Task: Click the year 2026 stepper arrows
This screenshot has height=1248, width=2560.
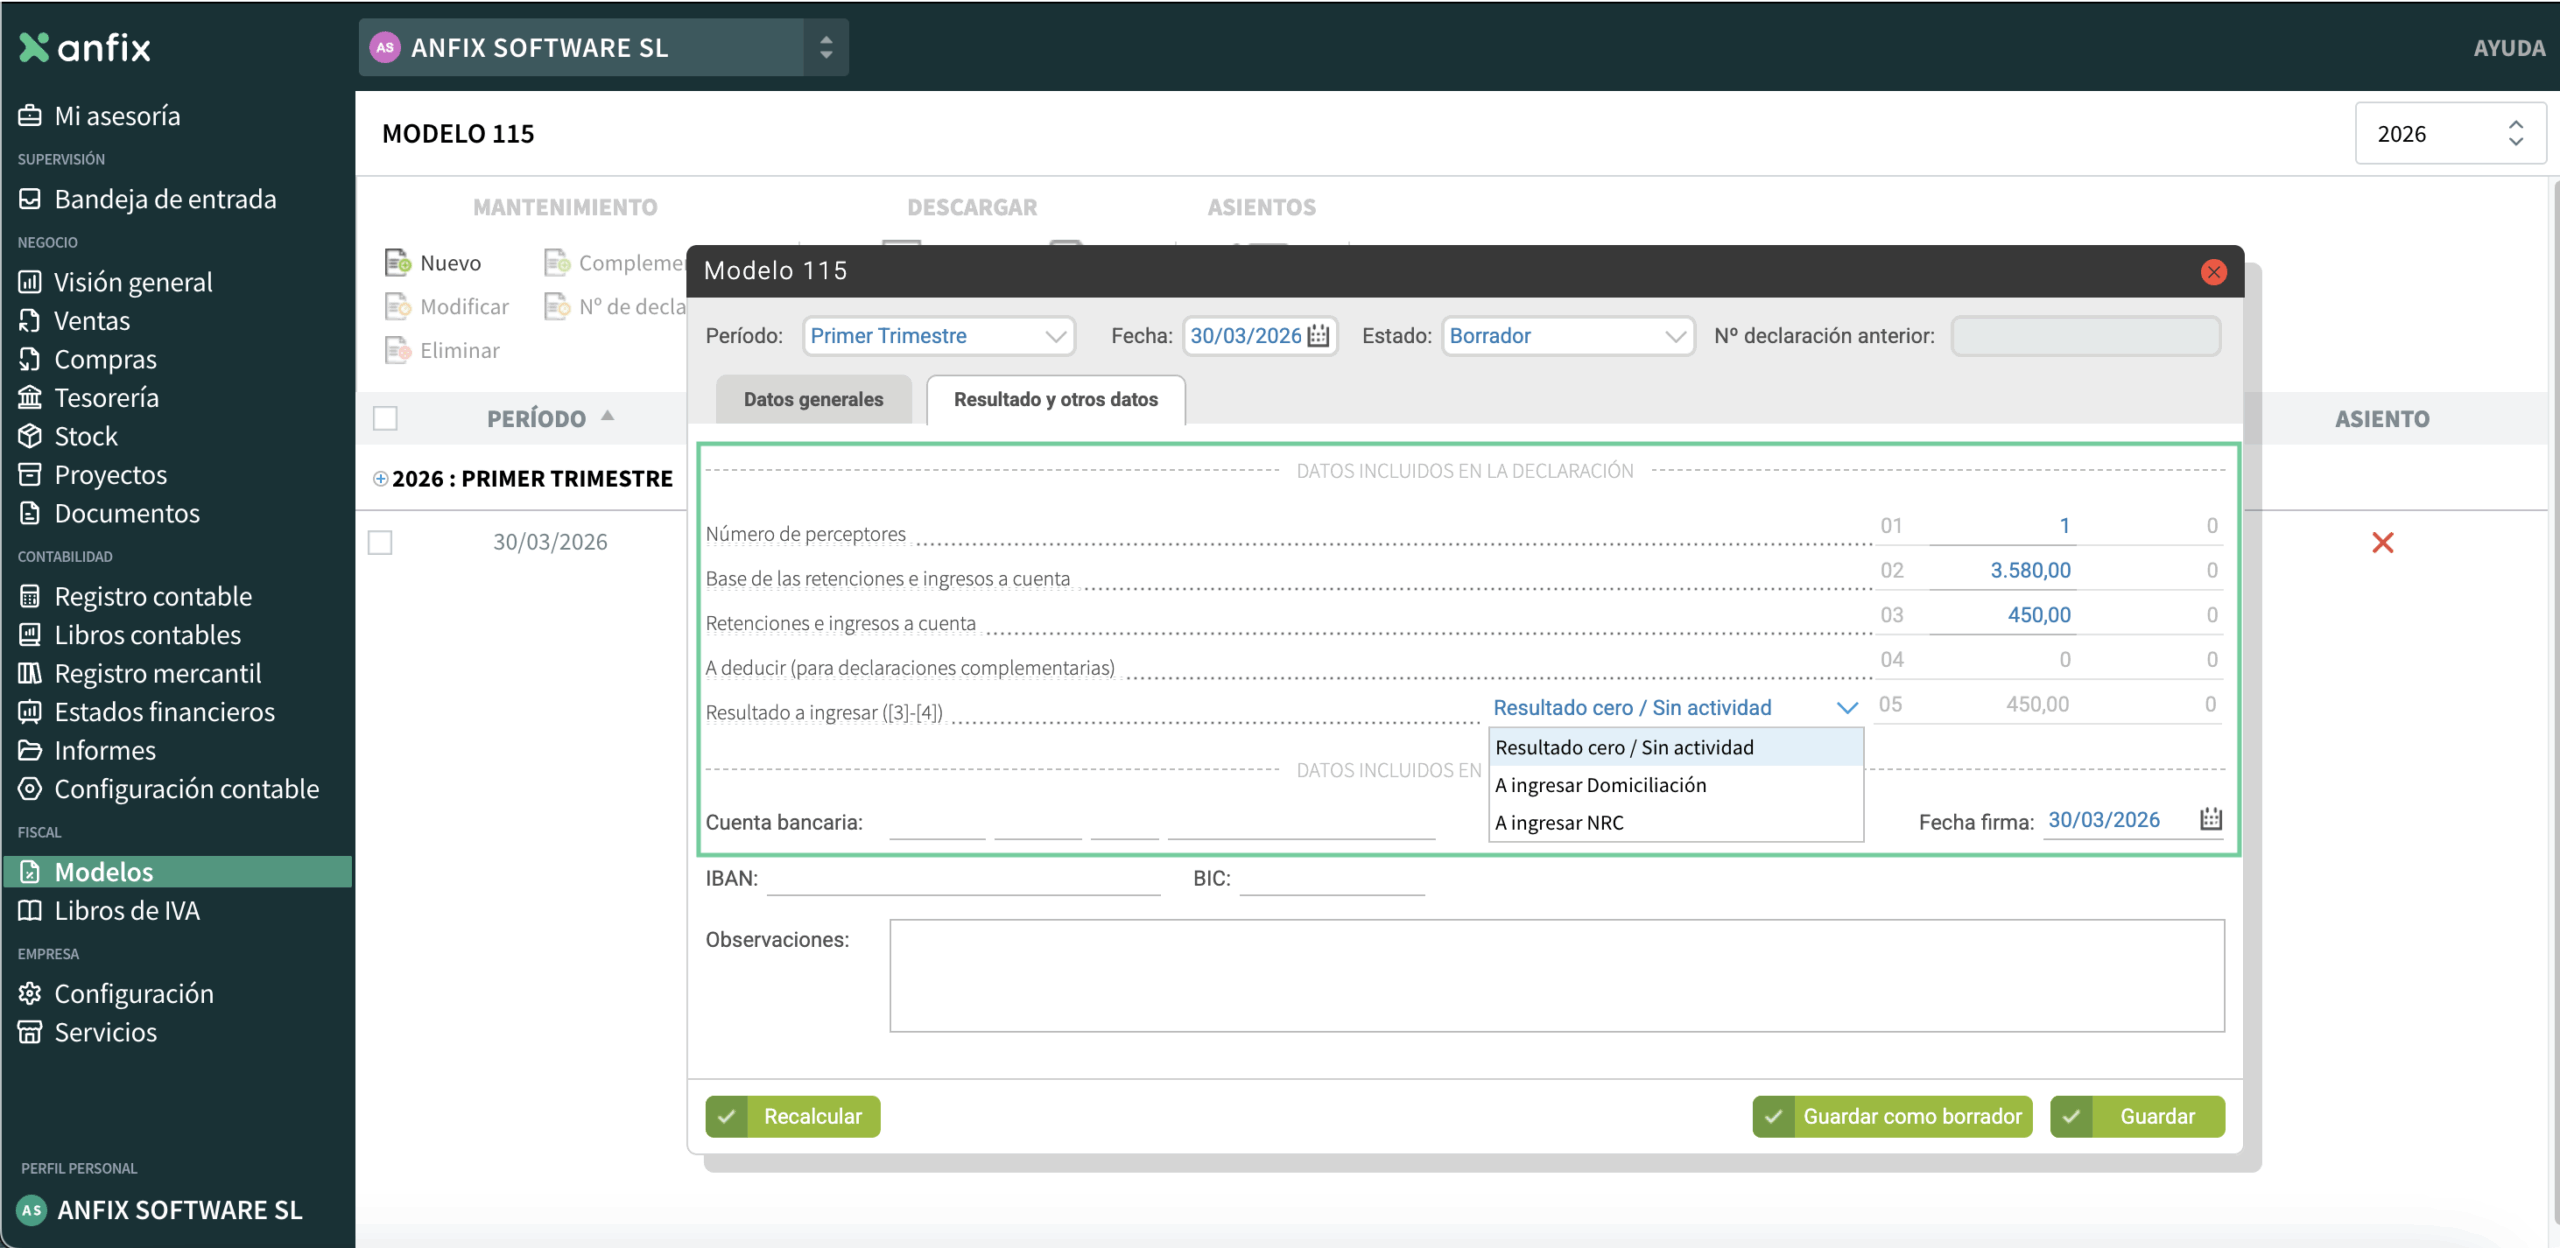Action: pos(2516,133)
